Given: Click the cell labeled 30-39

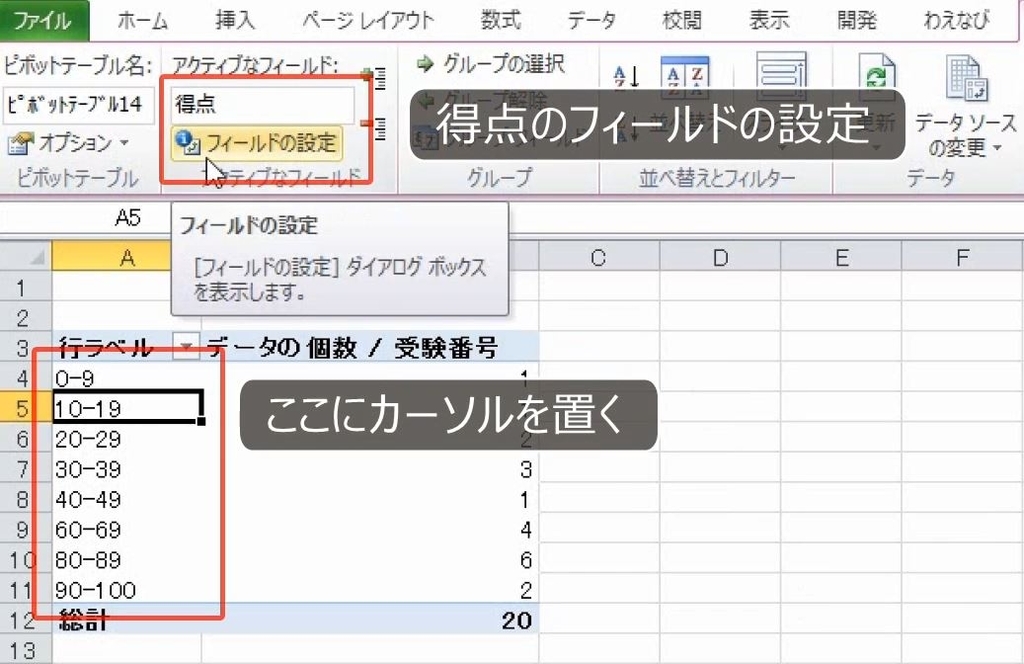Looking at the screenshot, I should click(x=127, y=469).
